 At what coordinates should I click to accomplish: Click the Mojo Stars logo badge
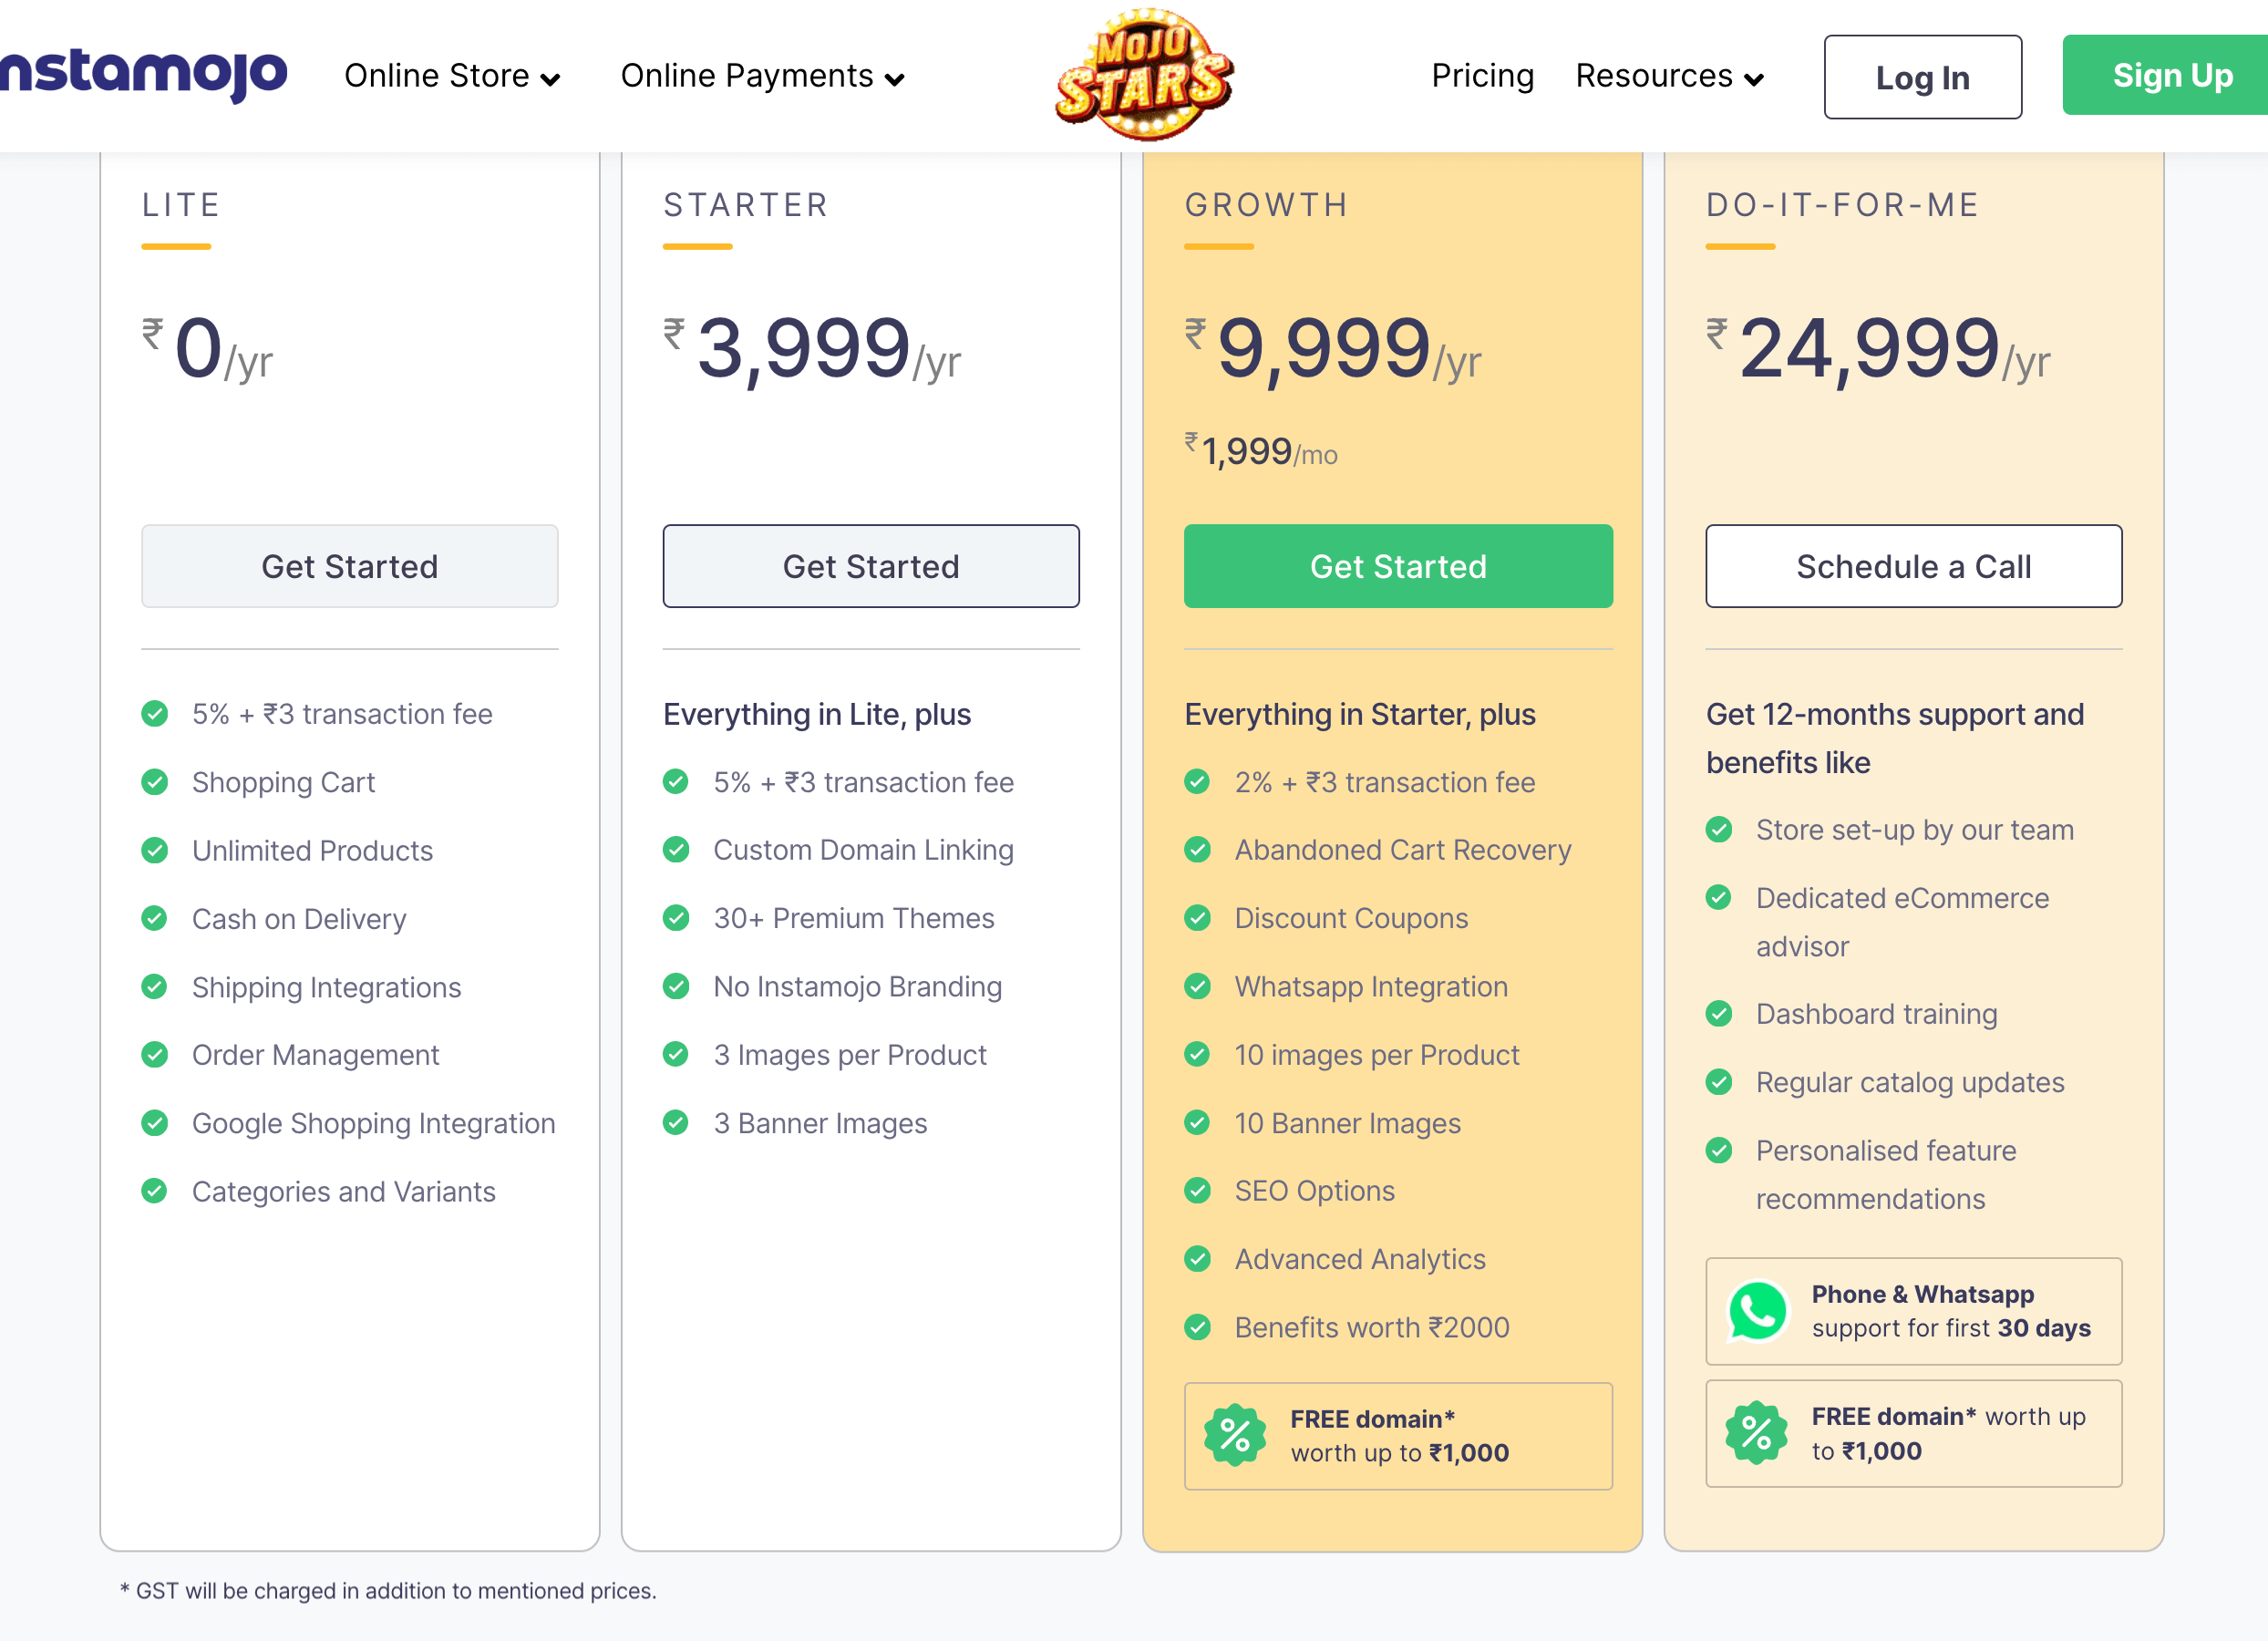pos(1144,75)
